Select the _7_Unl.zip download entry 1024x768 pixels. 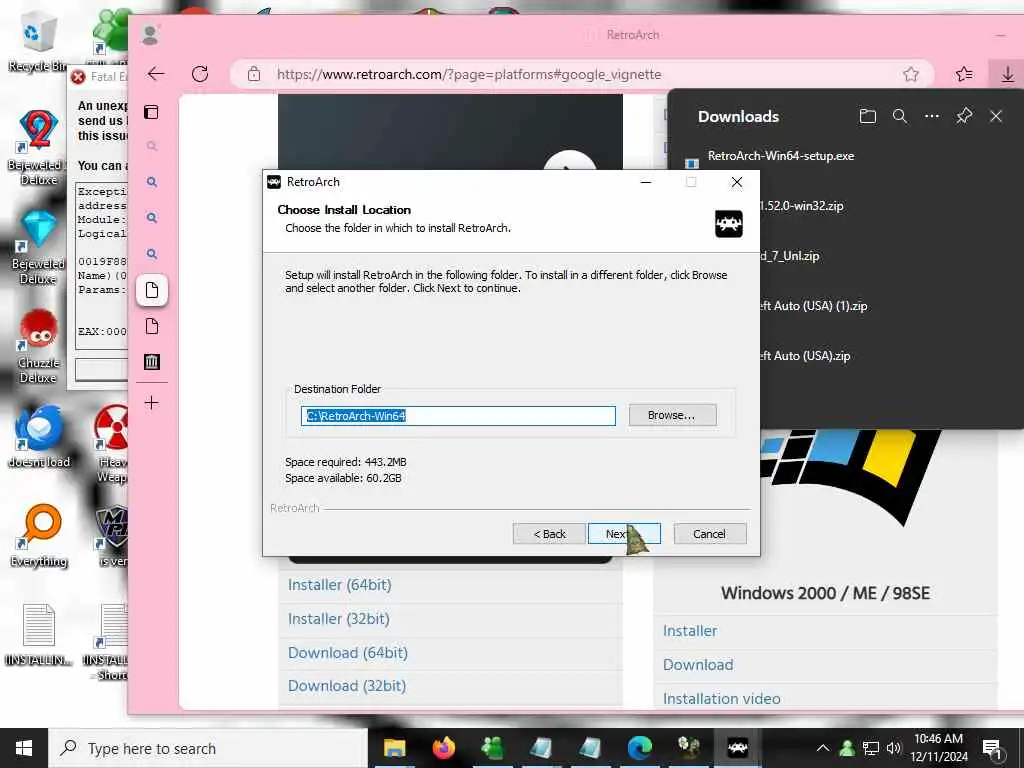coord(790,256)
